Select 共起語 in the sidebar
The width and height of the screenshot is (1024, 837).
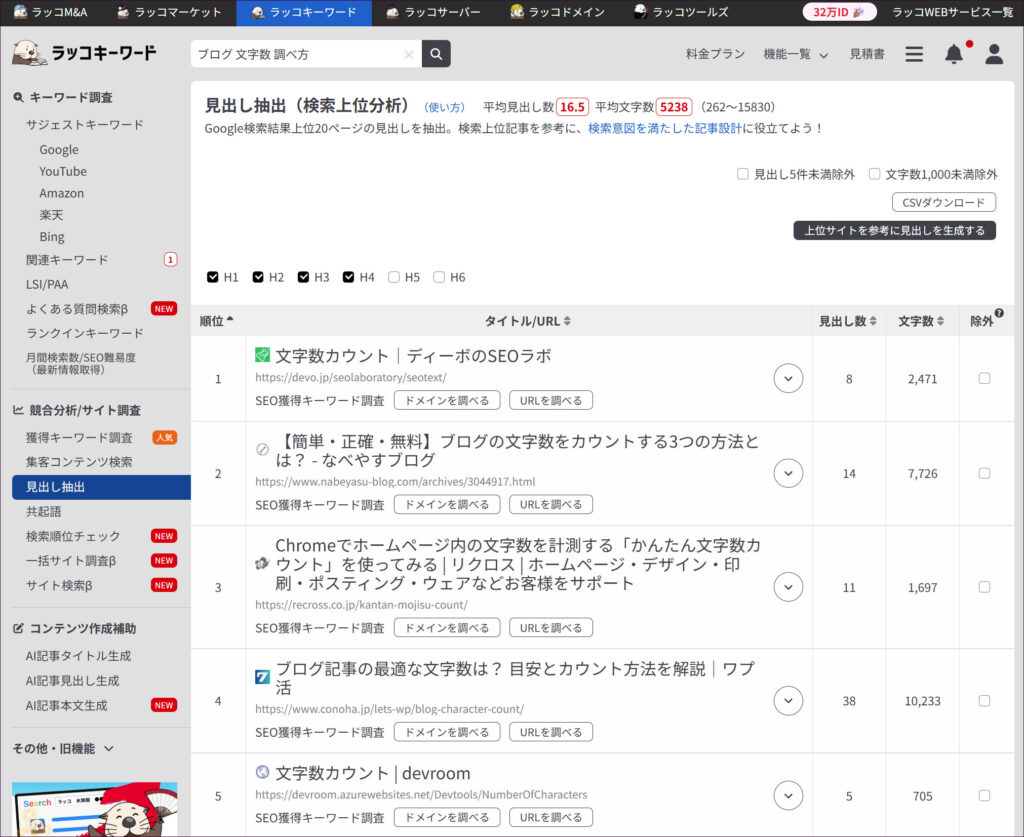click(x=44, y=511)
